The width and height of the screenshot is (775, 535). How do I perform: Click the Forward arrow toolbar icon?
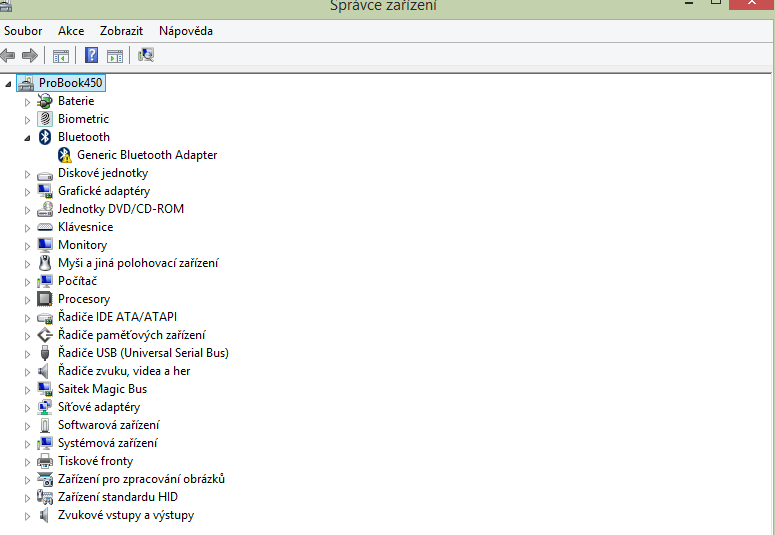click(x=30, y=55)
